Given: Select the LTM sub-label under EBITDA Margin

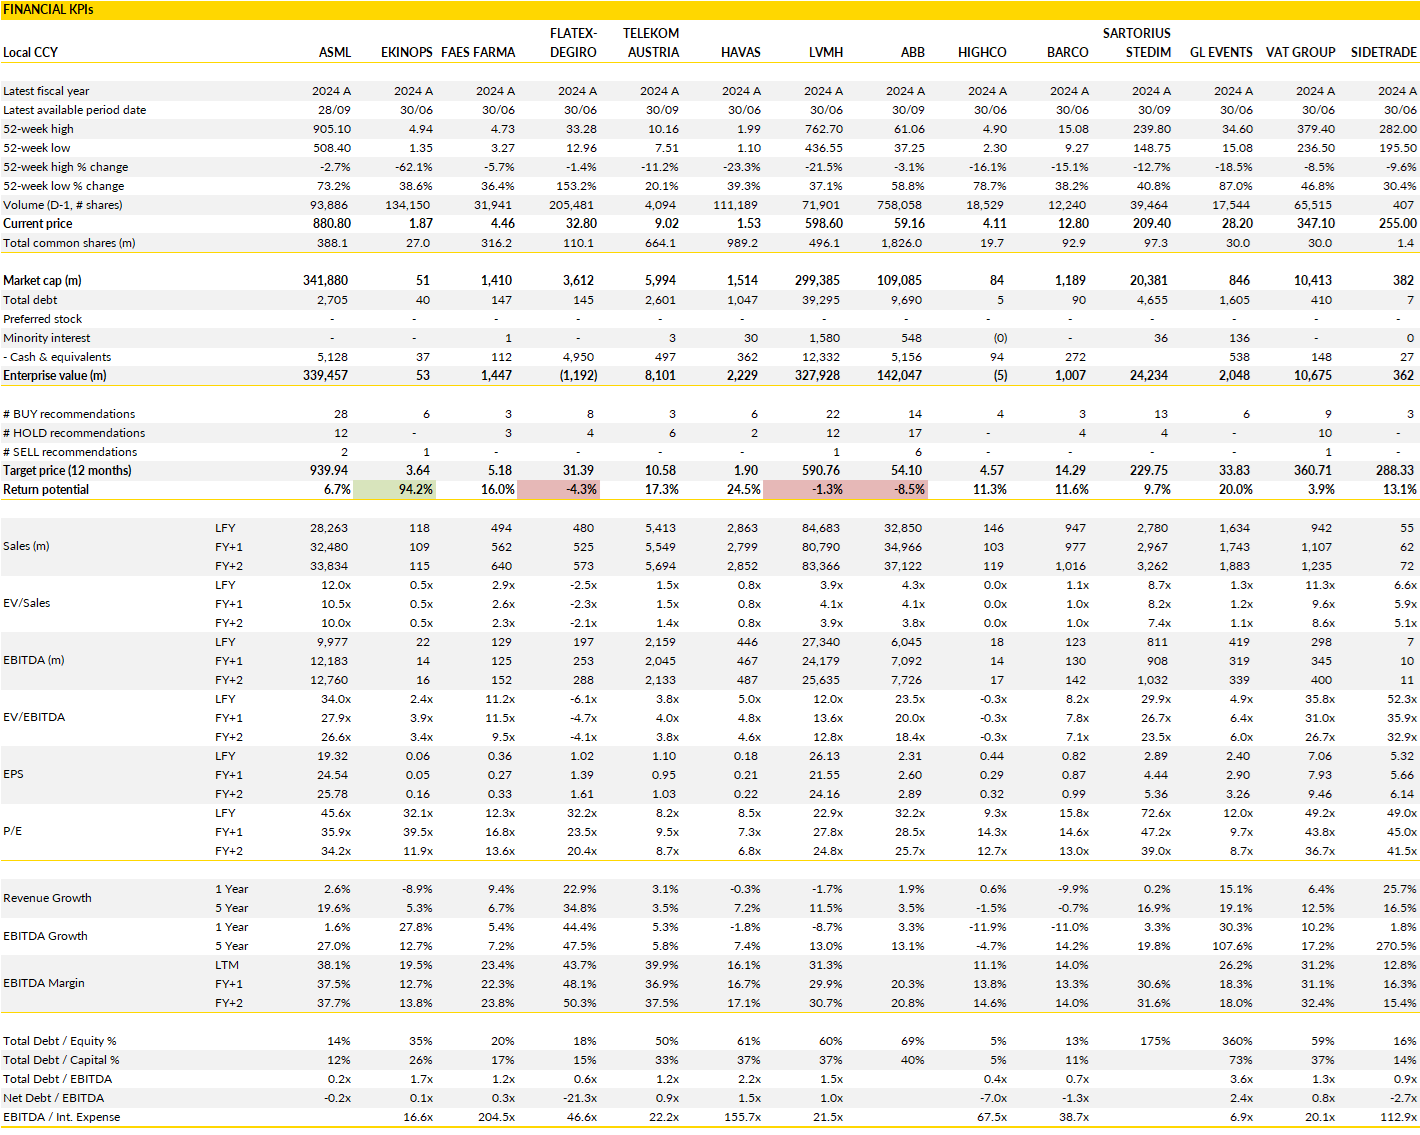Looking at the screenshot, I should pyautogui.click(x=226, y=965).
